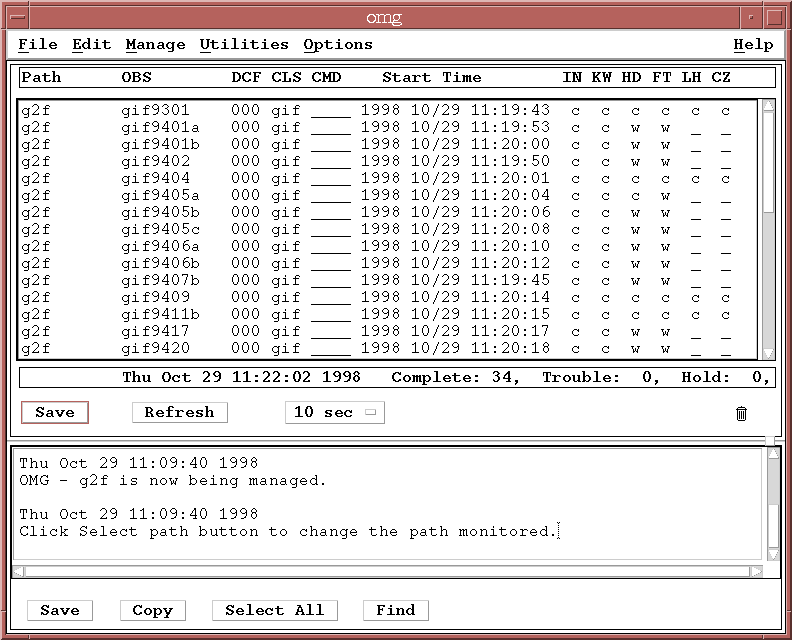Select the gif9301 row in the list
The width and height of the screenshot is (792, 640).
(155, 111)
